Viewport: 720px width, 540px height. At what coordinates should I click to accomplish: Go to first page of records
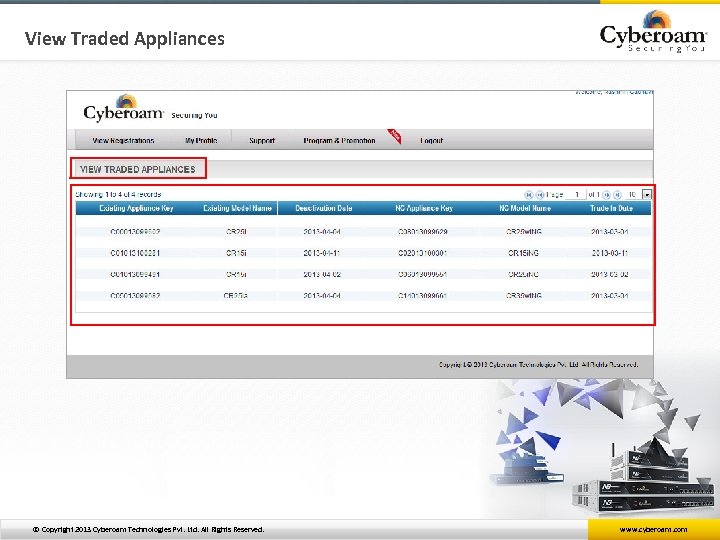click(529, 195)
